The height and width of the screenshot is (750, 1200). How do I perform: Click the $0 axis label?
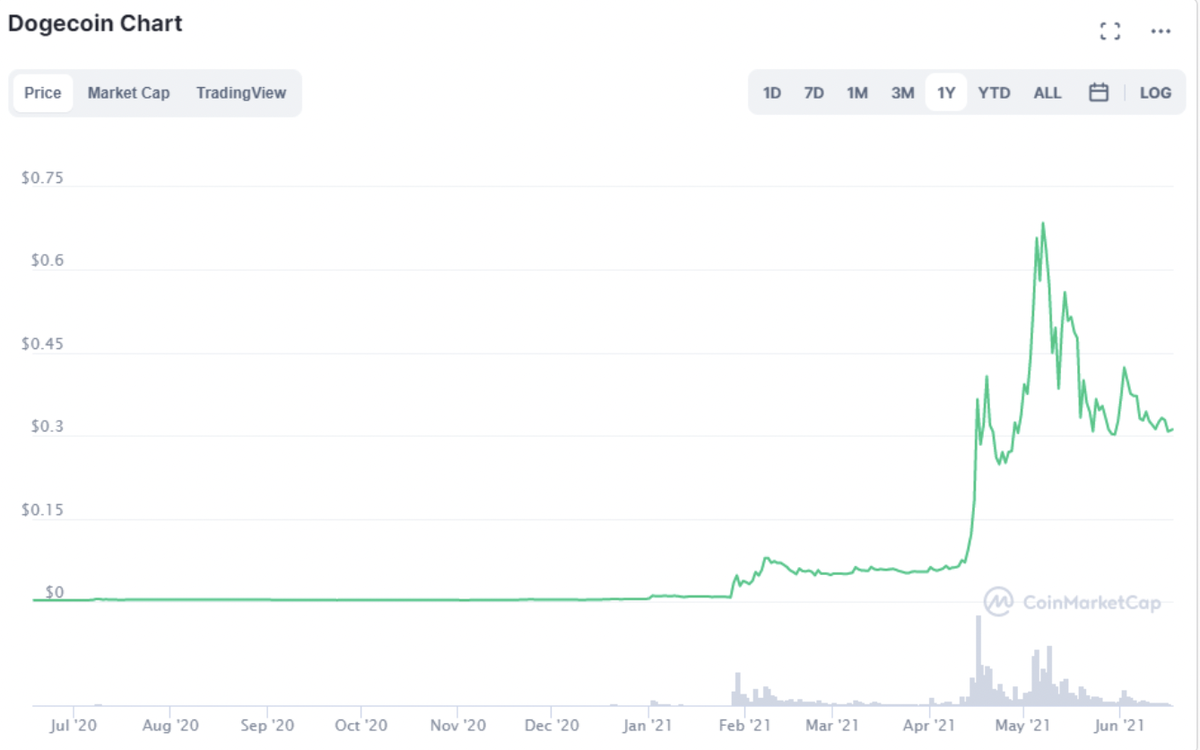(x=54, y=592)
